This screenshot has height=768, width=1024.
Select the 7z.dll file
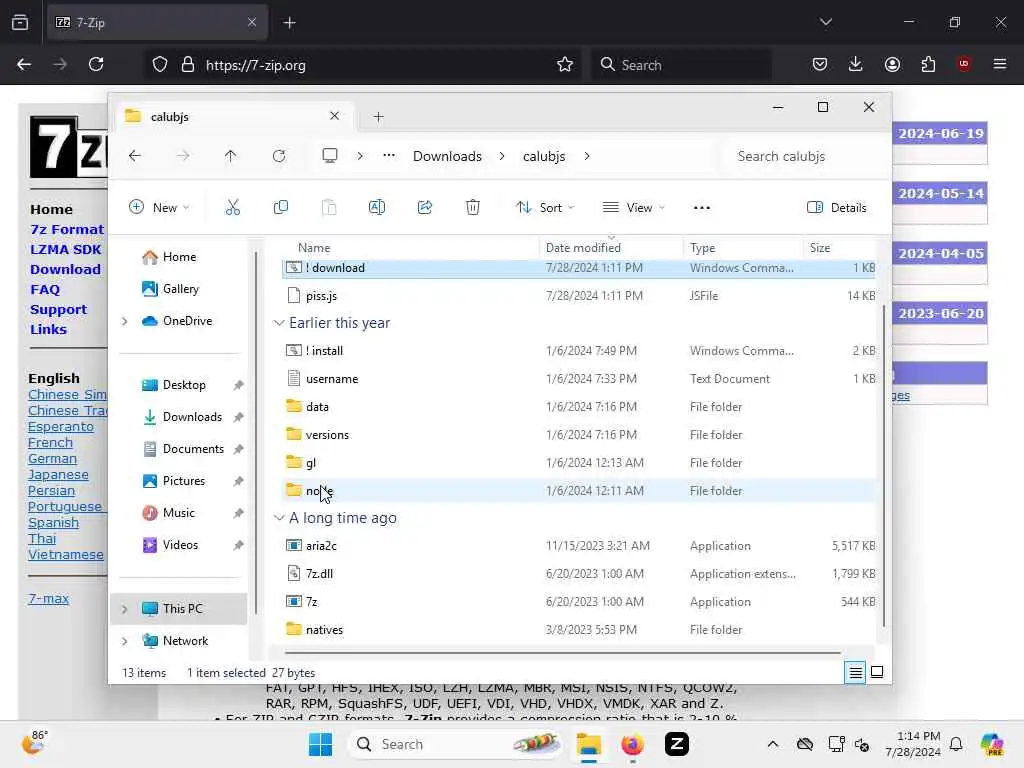click(579, 573)
